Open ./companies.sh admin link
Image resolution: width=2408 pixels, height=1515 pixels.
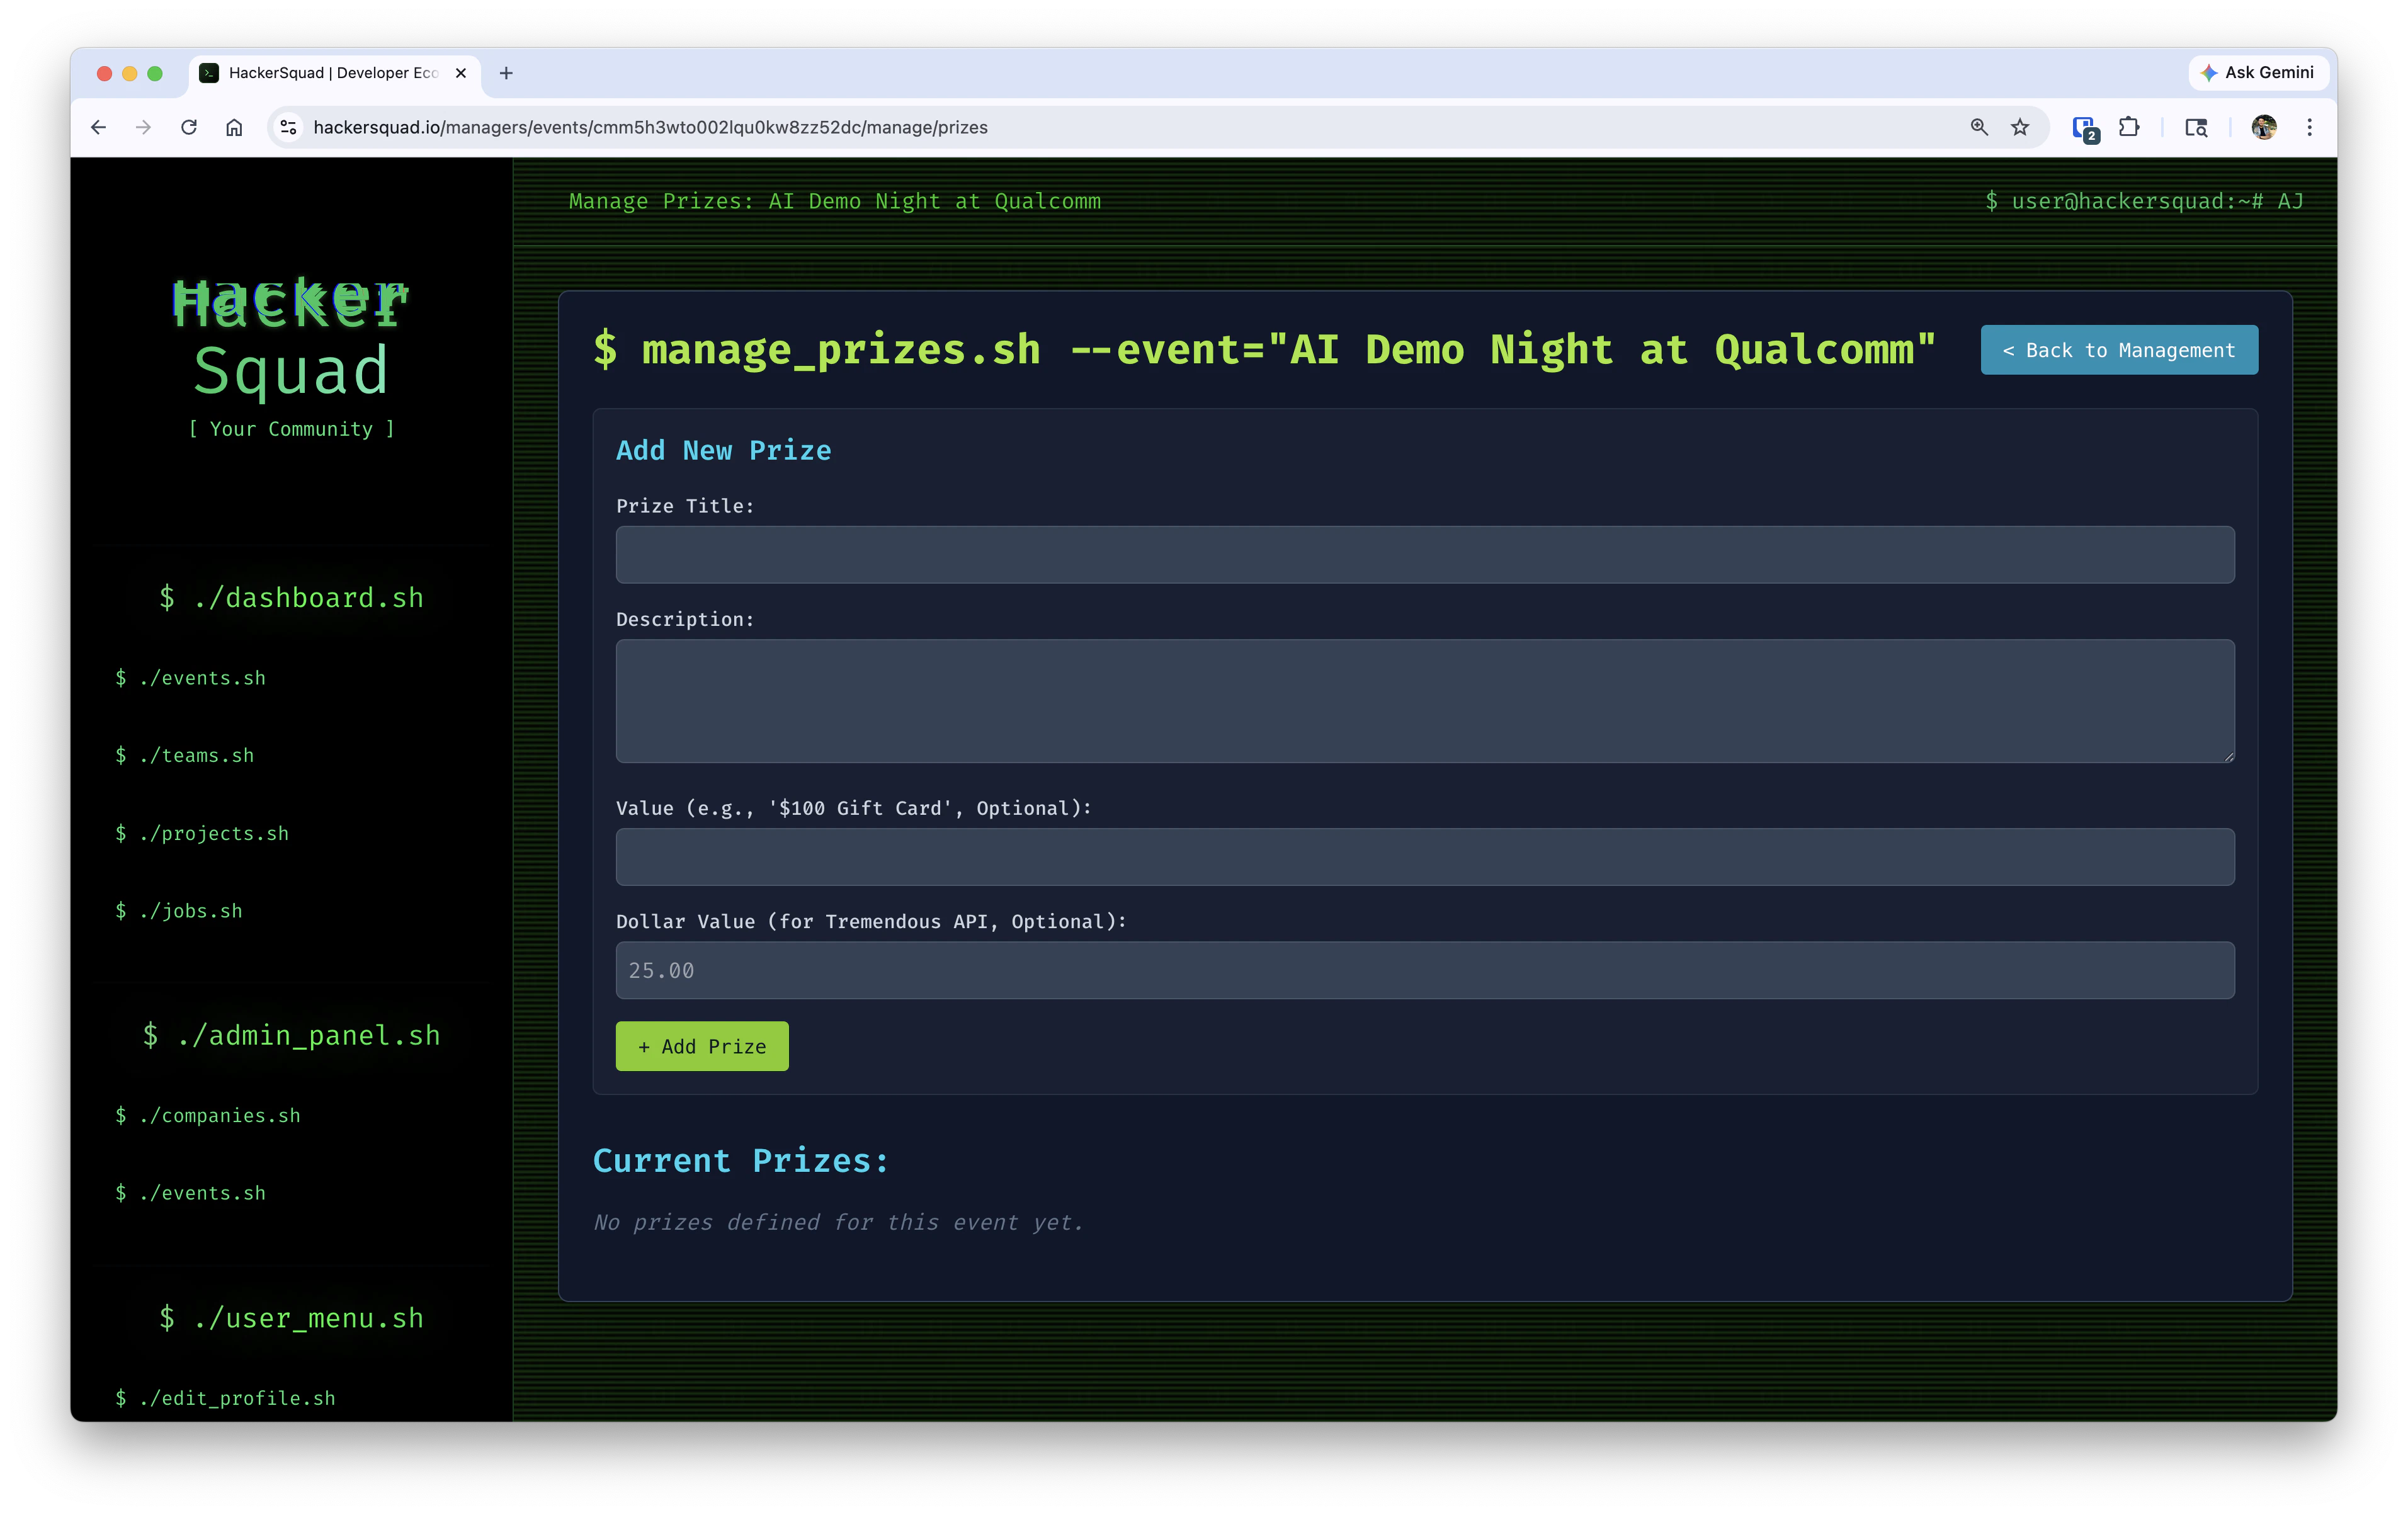tap(208, 1115)
